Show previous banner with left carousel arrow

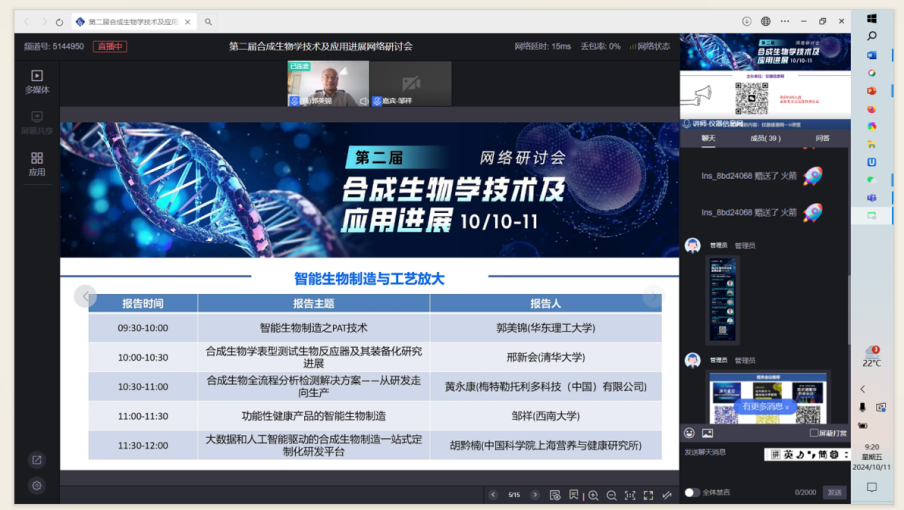(86, 296)
